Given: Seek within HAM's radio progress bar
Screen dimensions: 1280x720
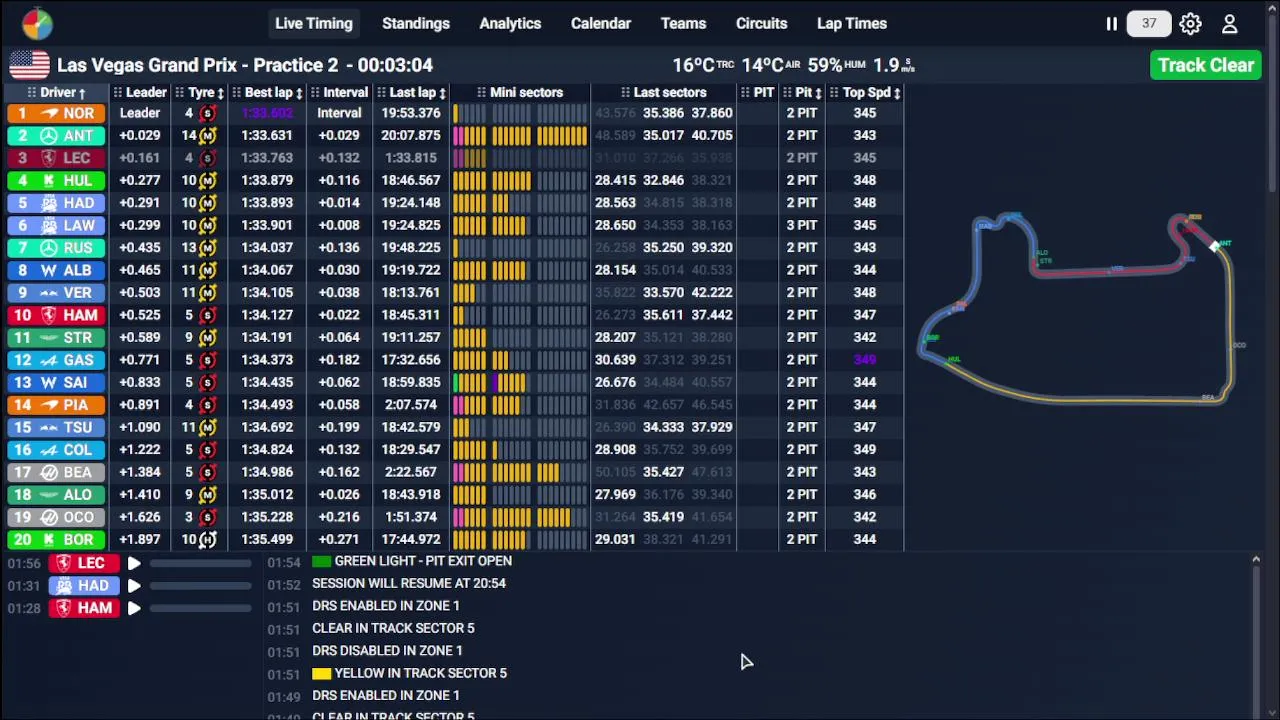Looking at the screenshot, I should (201, 608).
